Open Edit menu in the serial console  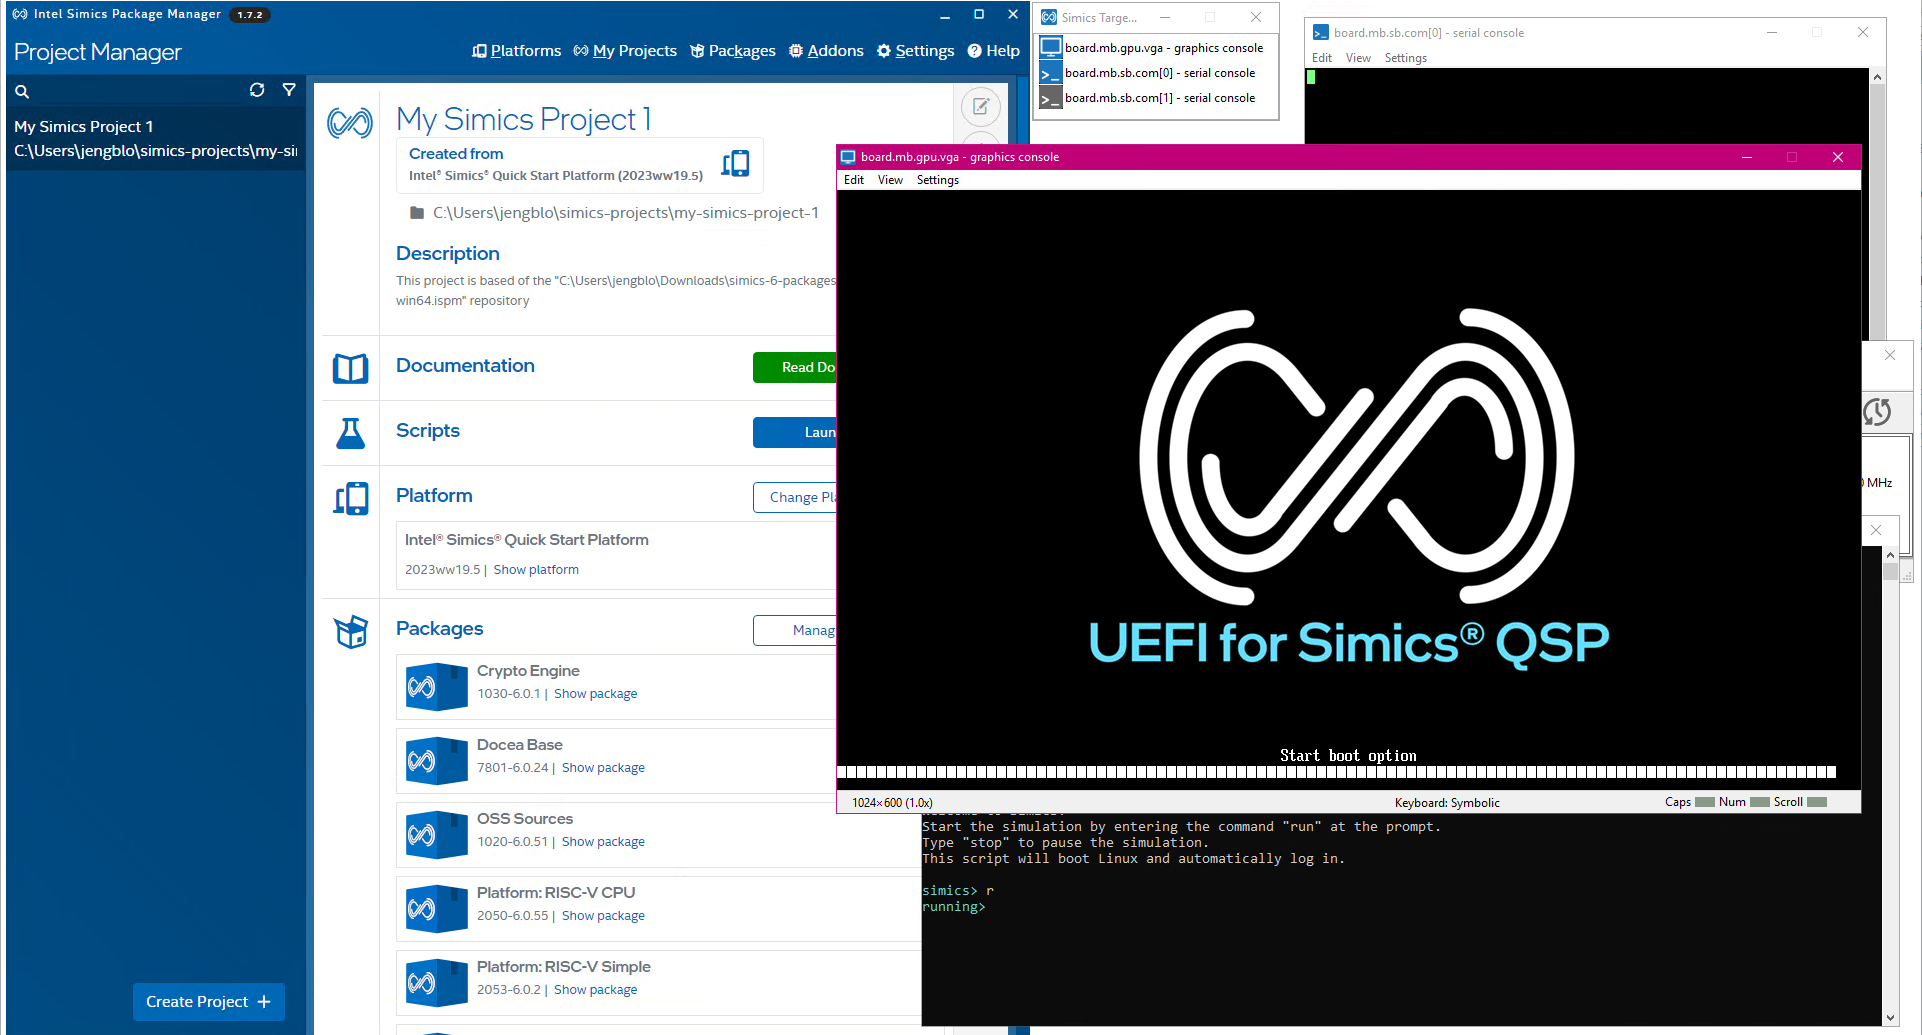[1321, 58]
